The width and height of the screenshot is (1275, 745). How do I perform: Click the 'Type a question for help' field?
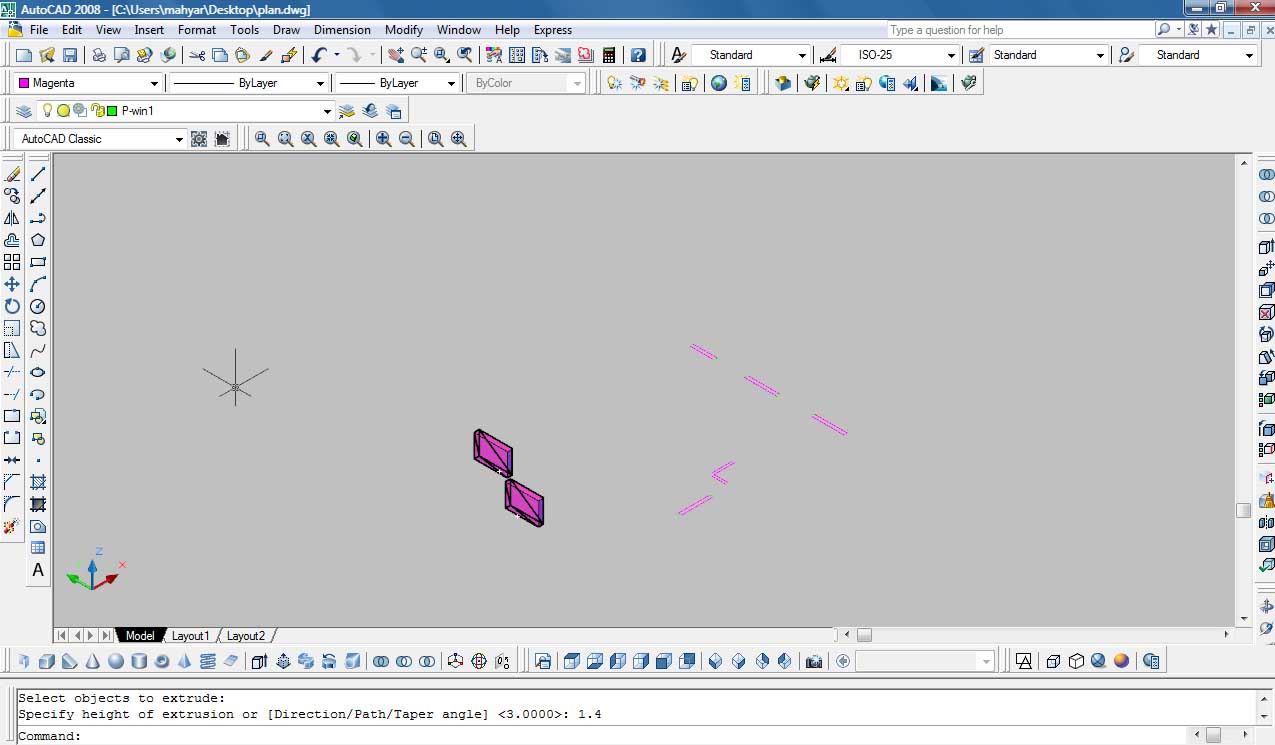pos(1018,30)
